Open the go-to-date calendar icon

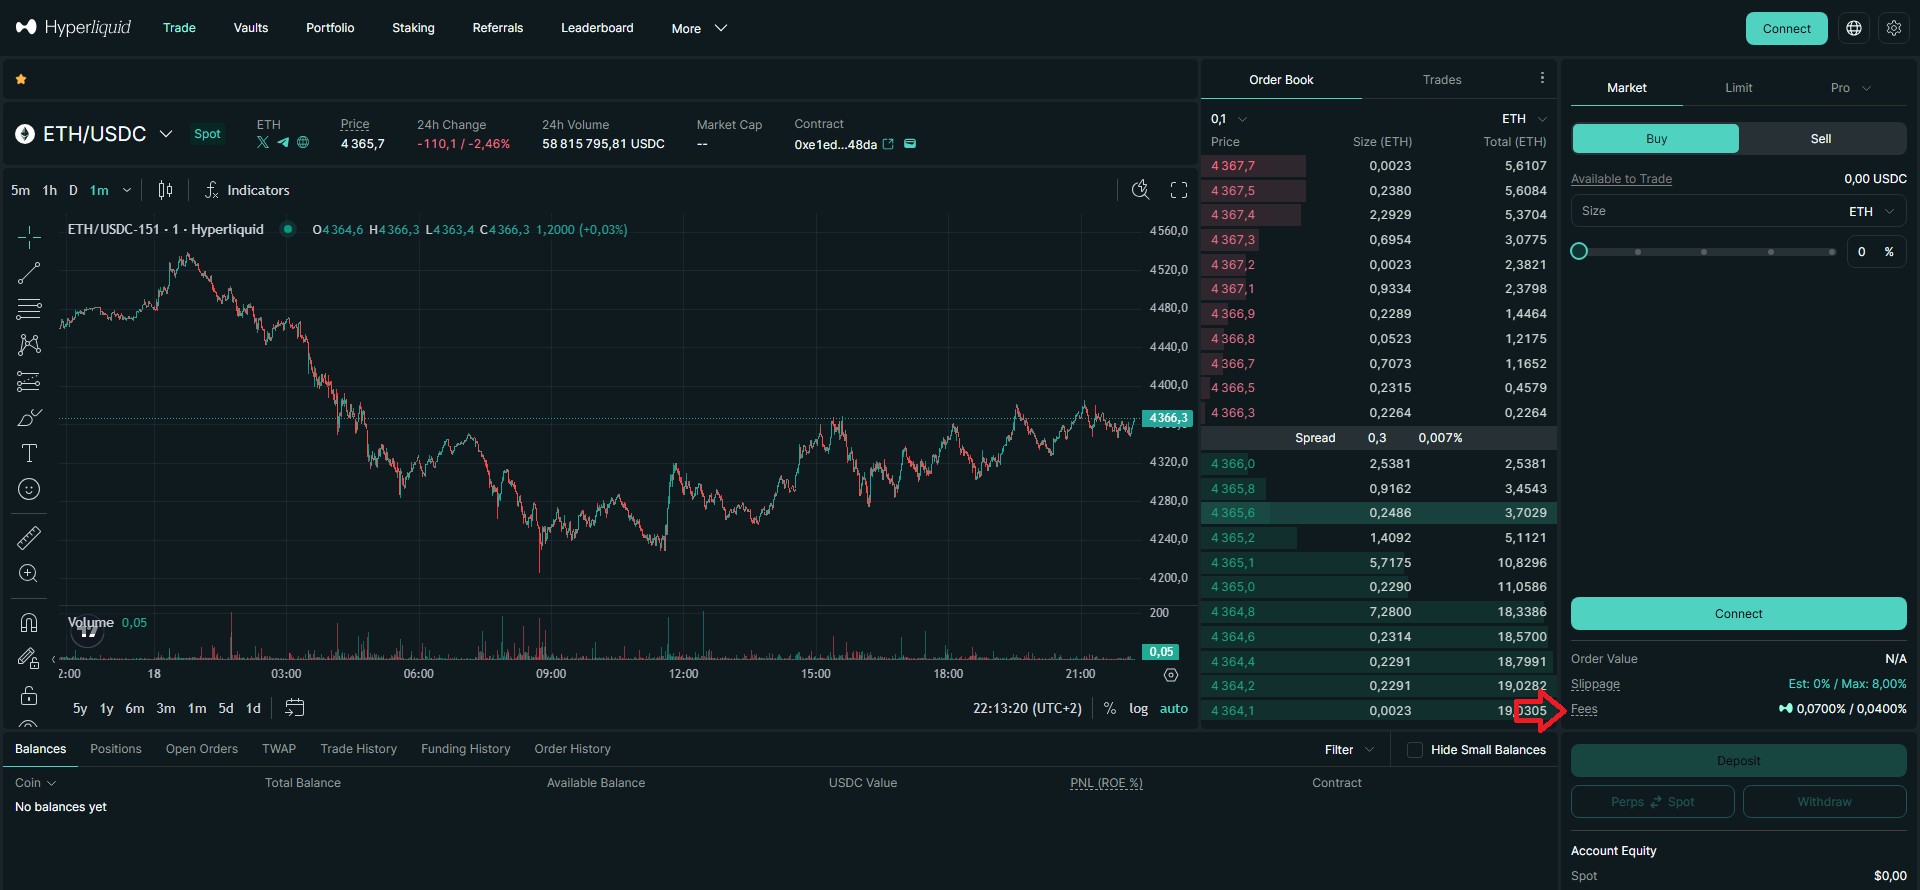[294, 708]
